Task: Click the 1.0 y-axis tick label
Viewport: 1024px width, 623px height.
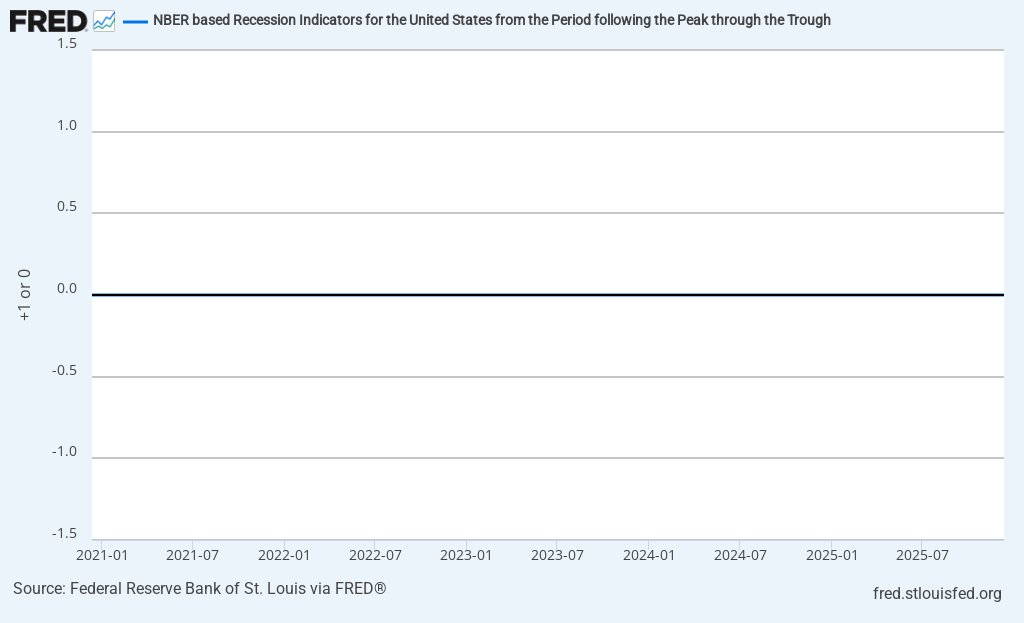Action: point(67,125)
